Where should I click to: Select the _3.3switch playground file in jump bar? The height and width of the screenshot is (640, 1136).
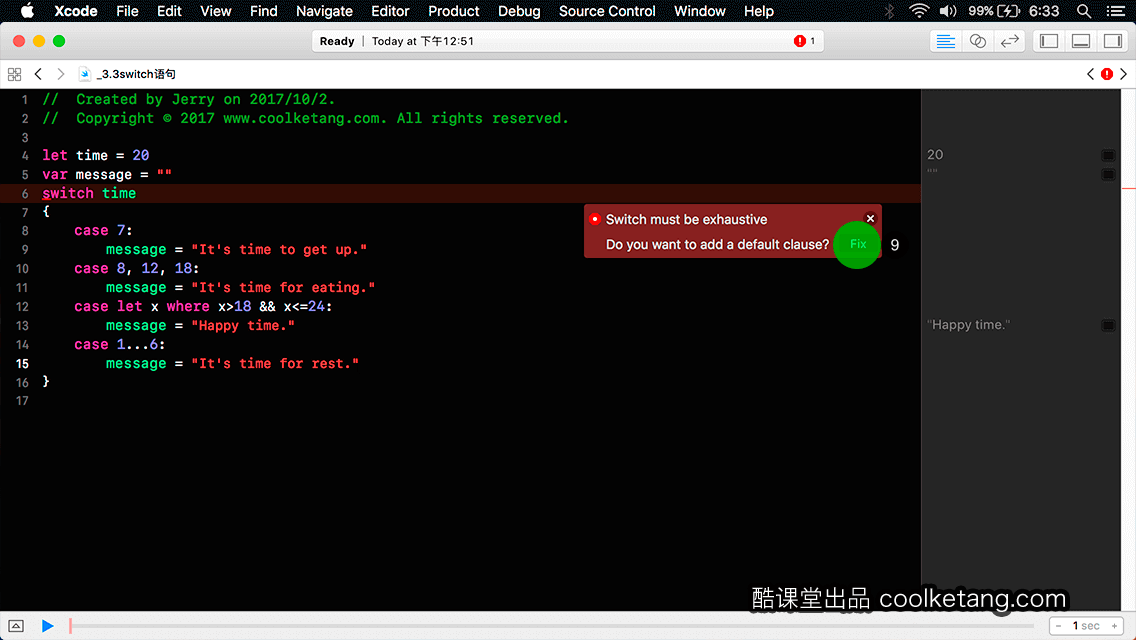click(128, 74)
